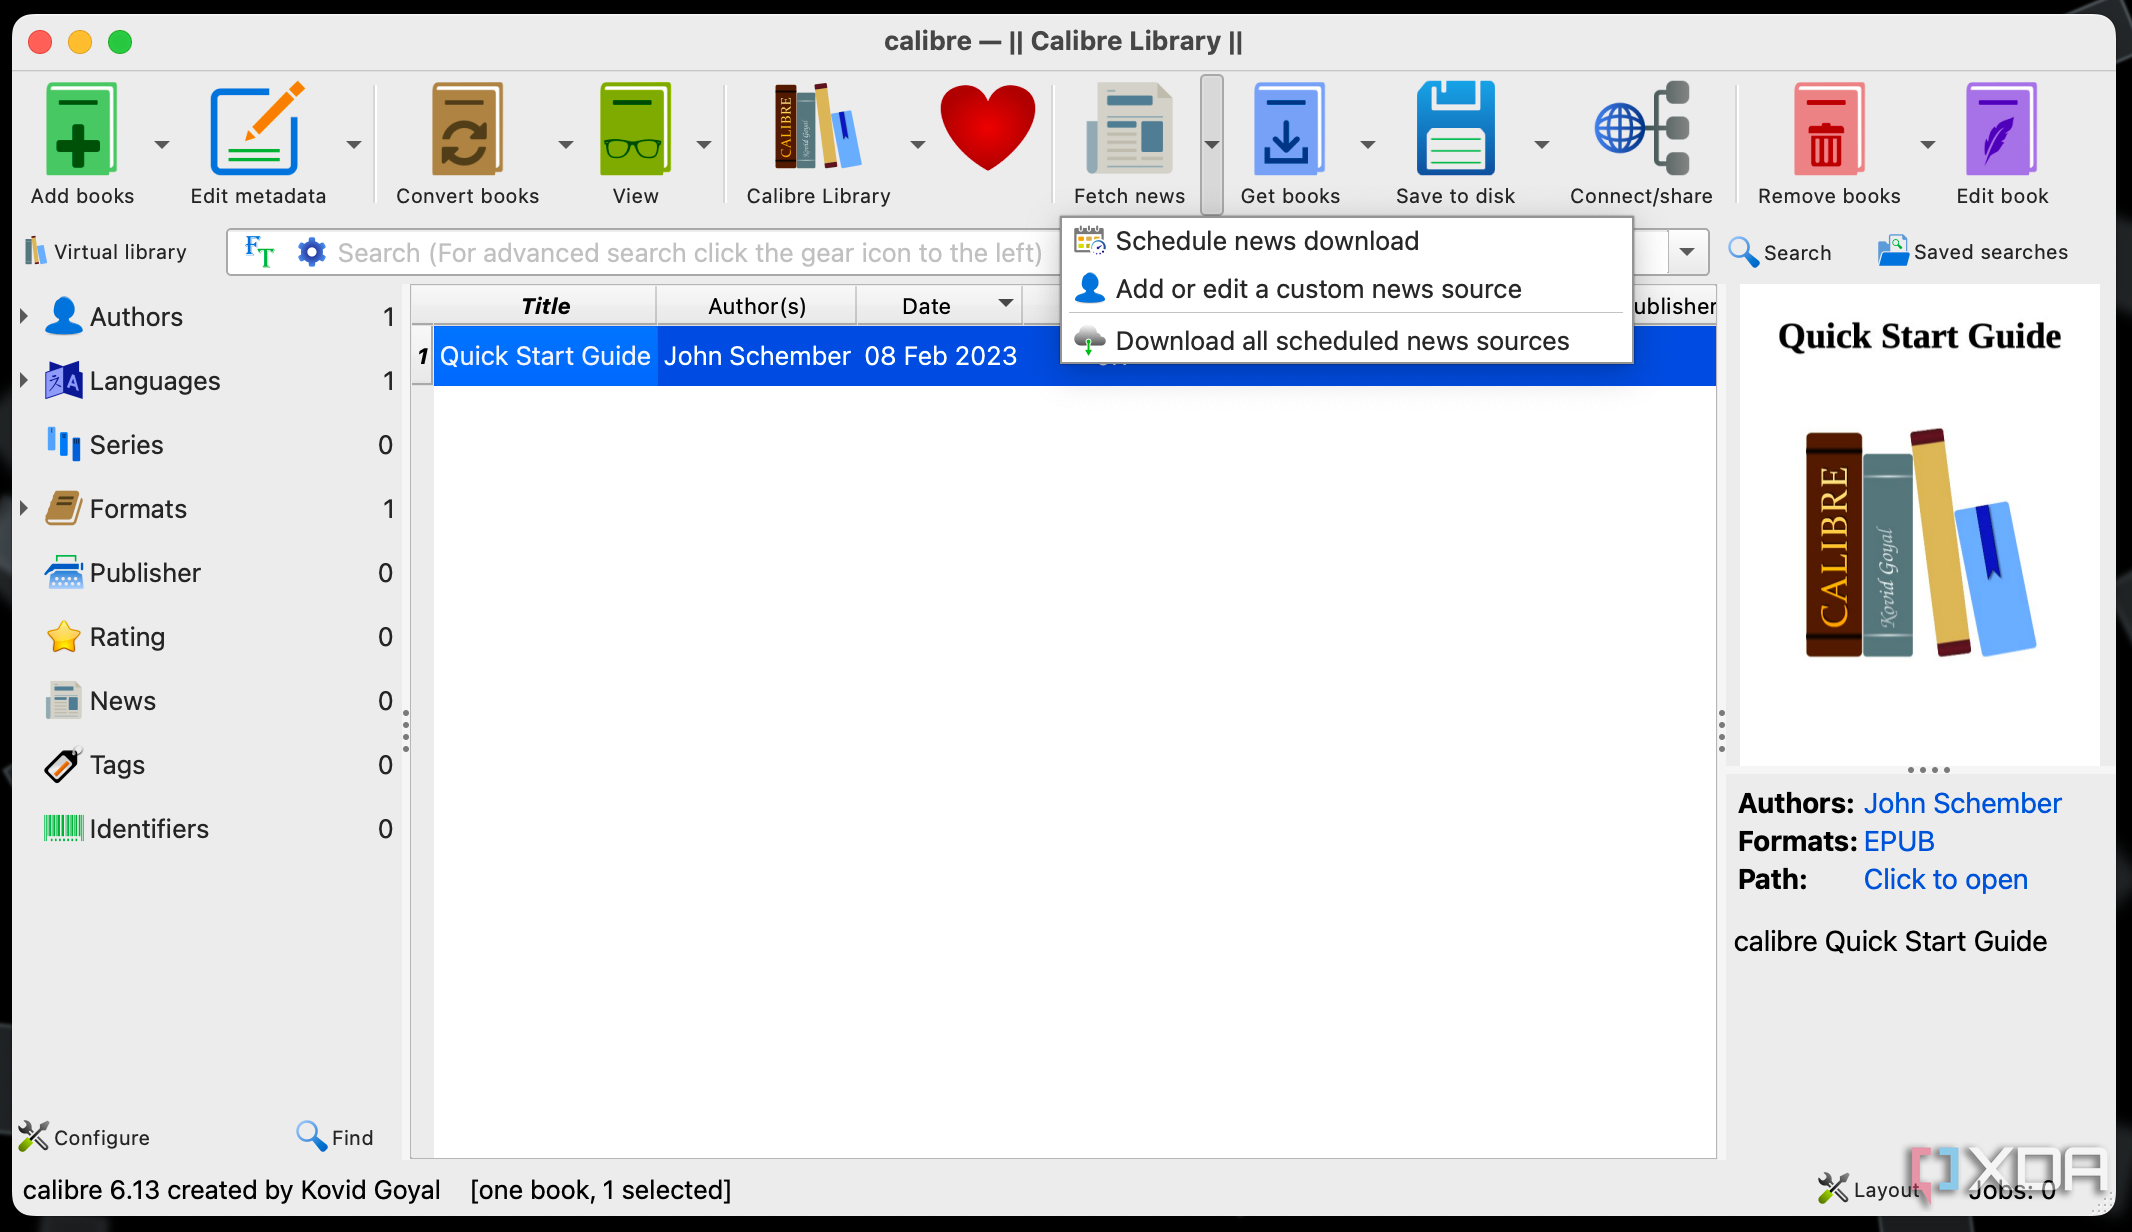Click the Virtual library button

click(x=106, y=252)
